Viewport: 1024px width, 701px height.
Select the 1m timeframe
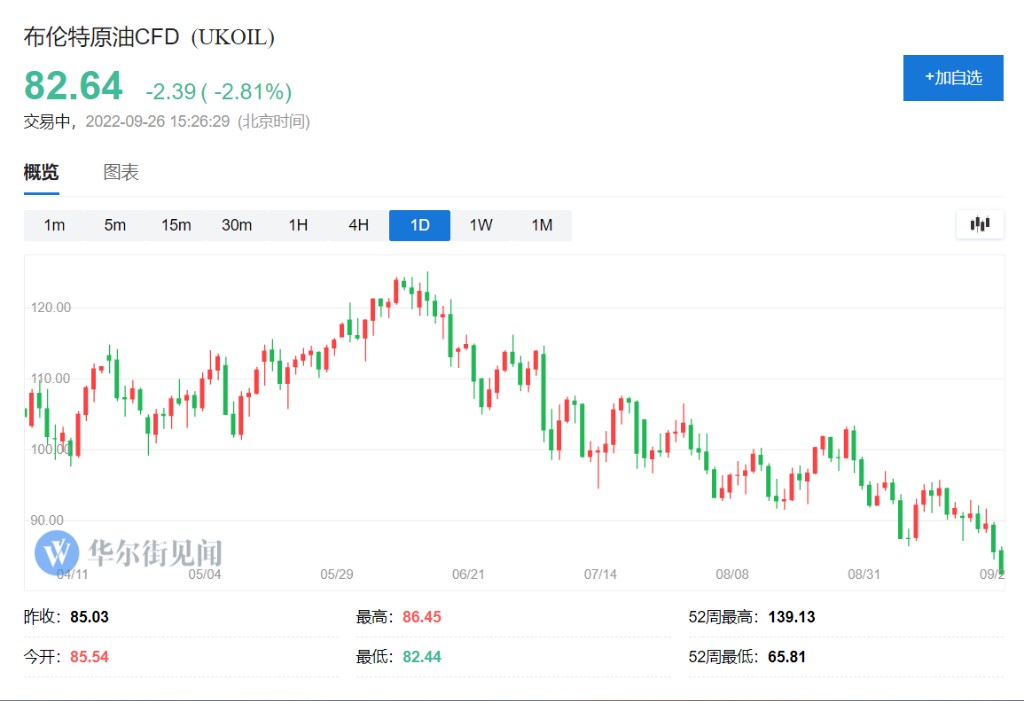point(54,225)
